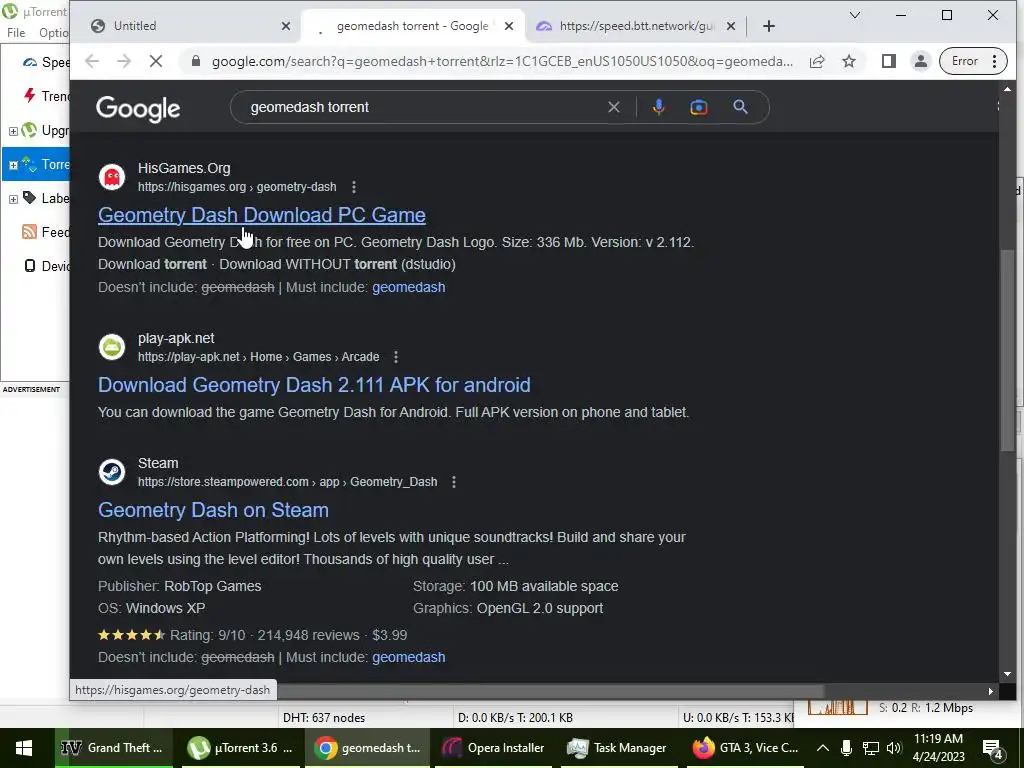This screenshot has height=768, width=1024.
Task: Open the tab search chevron in Chrome
Action: pyautogui.click(x=854, y=15)
